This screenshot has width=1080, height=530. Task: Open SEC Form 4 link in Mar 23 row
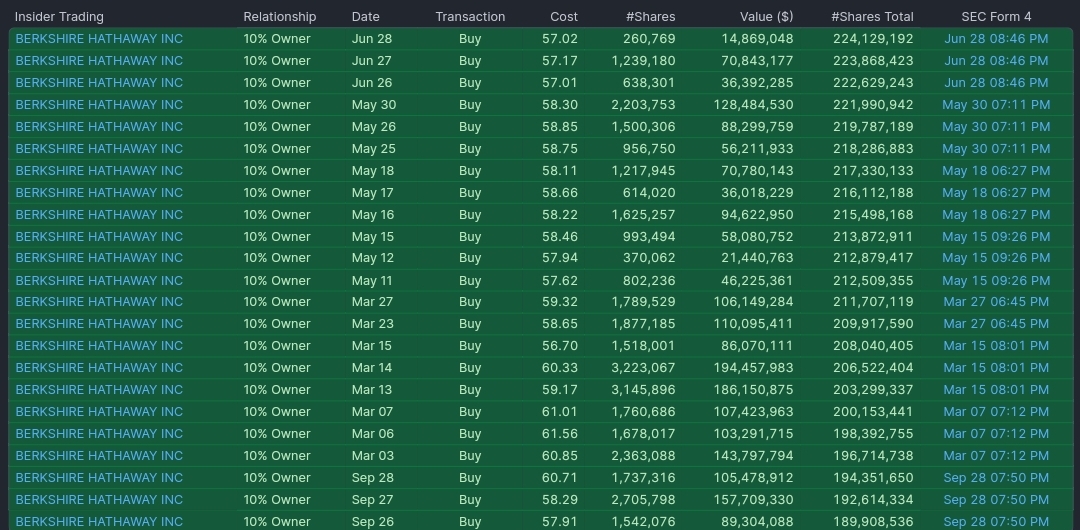996,324
